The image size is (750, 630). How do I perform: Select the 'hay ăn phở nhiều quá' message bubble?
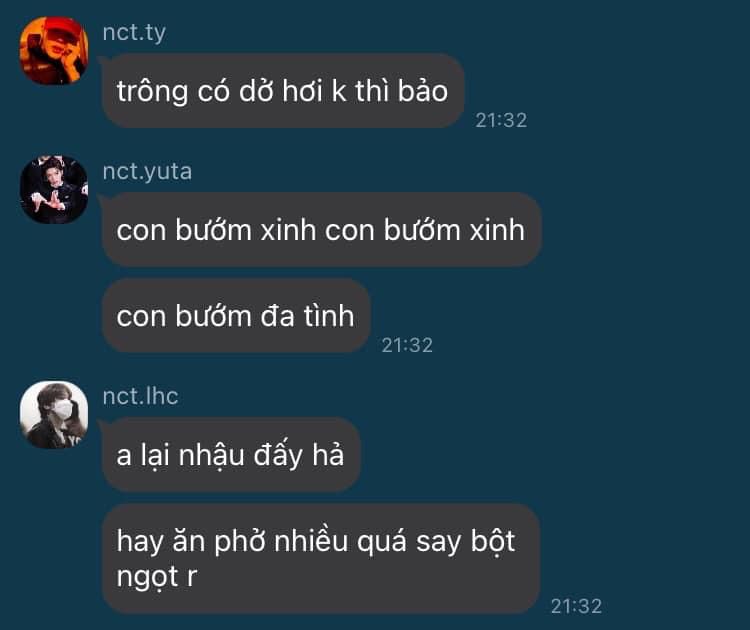click(x=320, y=558)
